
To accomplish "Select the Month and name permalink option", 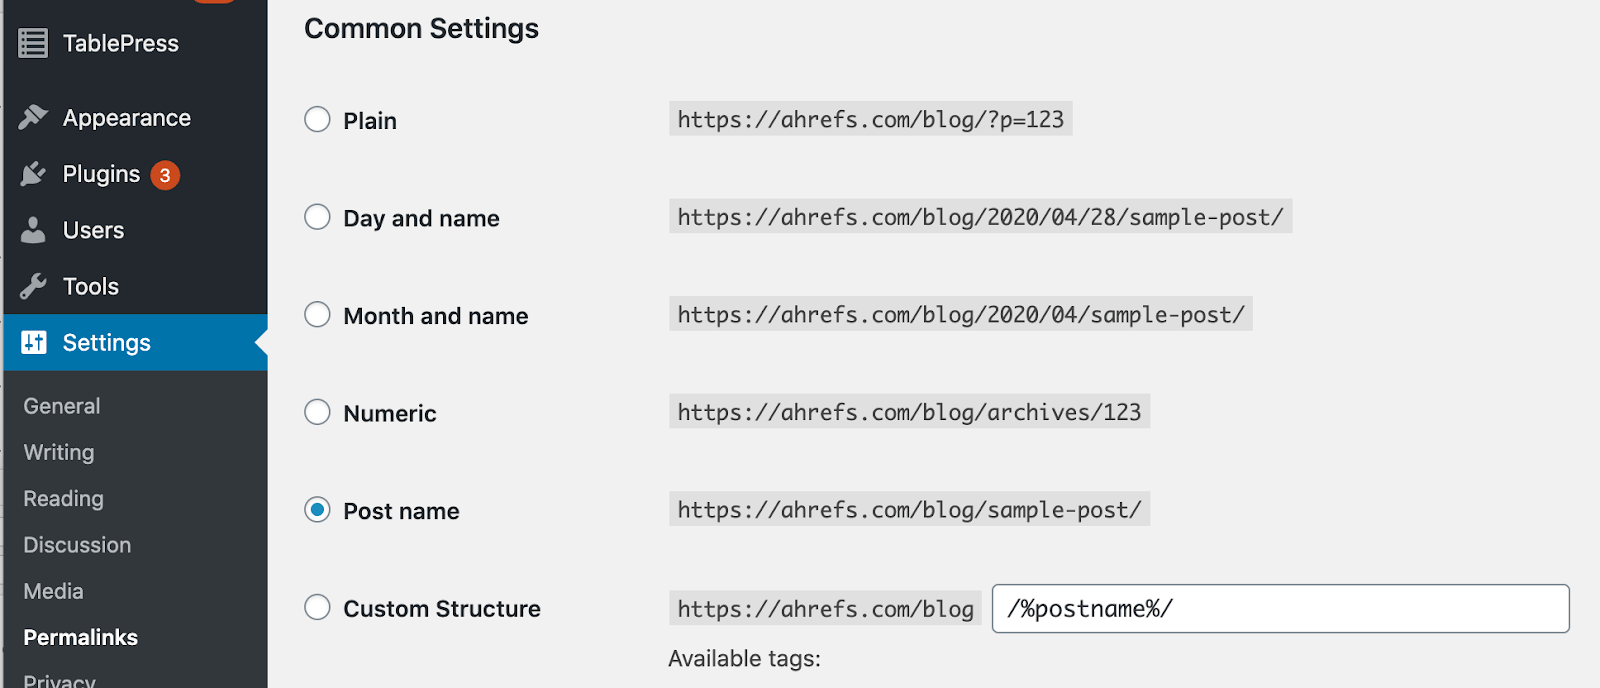I will pos(316,314).
